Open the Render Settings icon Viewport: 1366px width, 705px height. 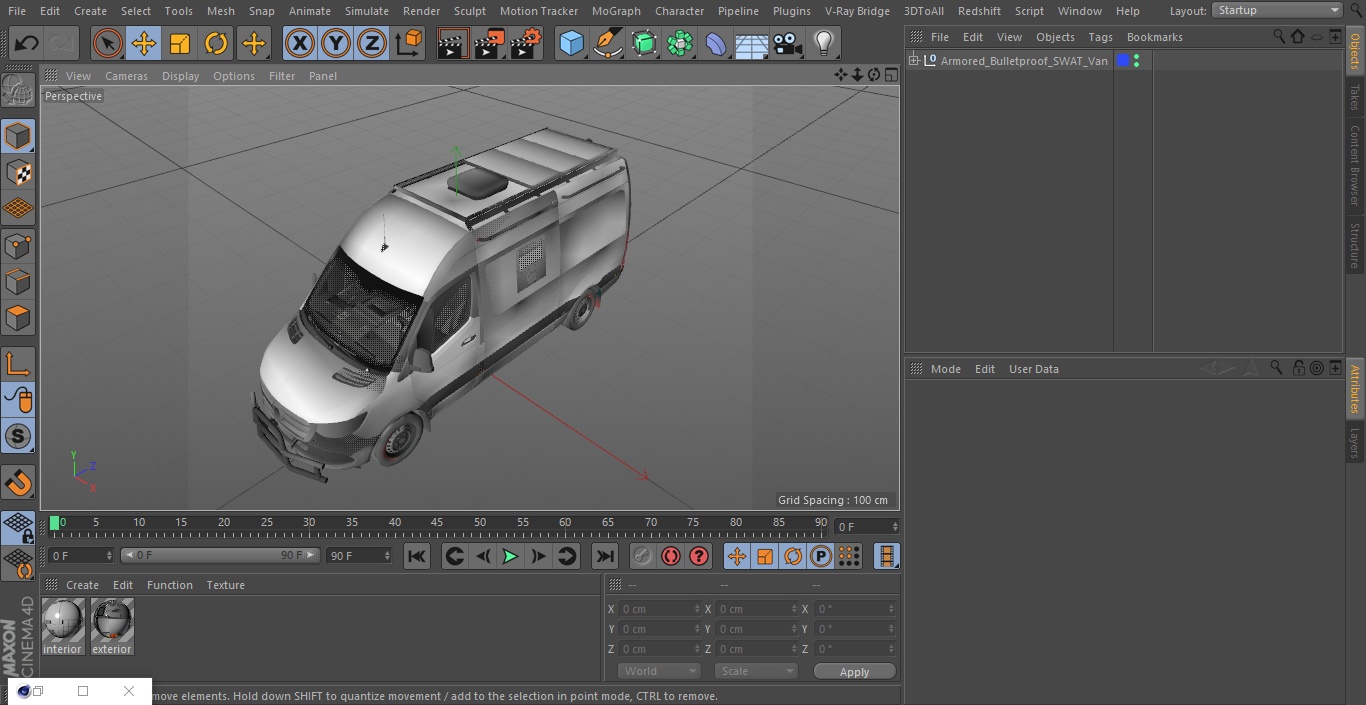[x=525, y=44]
